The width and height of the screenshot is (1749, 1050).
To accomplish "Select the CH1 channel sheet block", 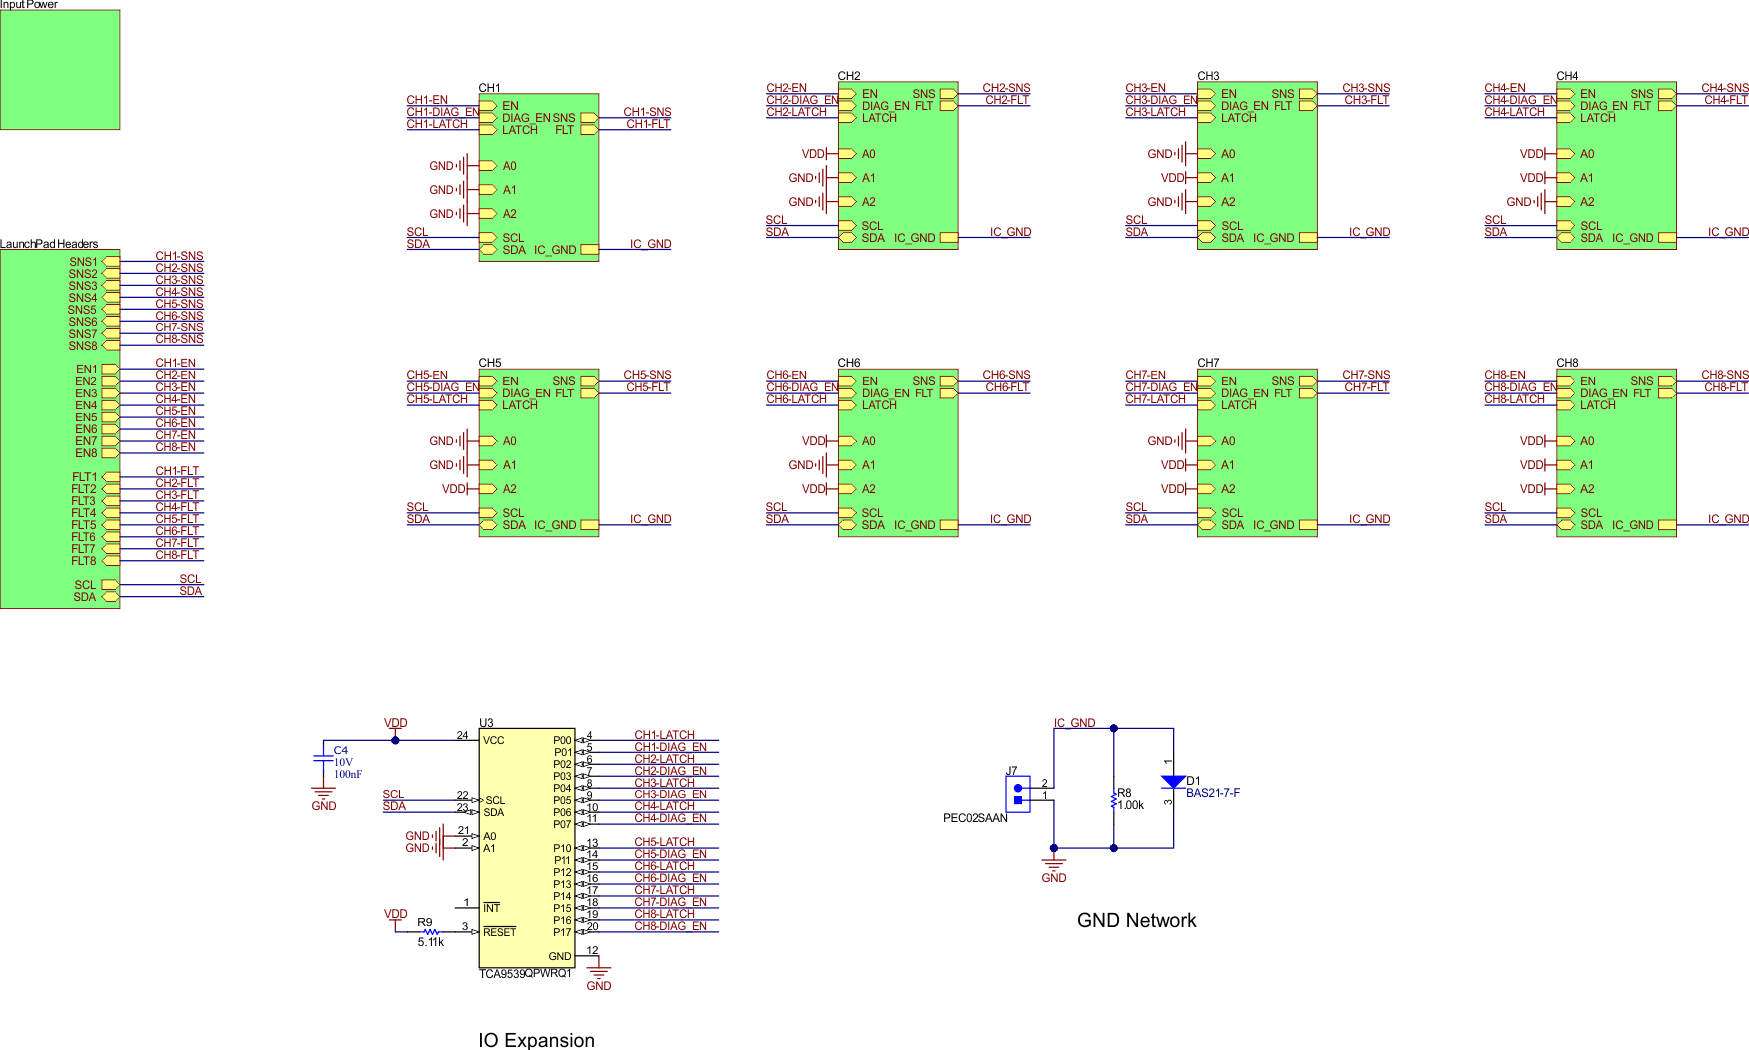I will tap(538, 178).
